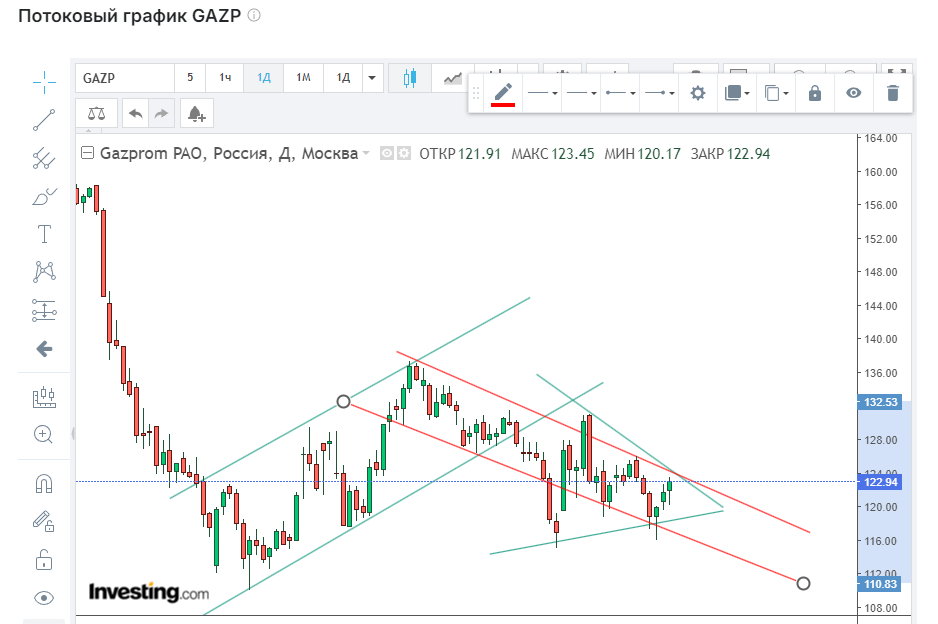Open the right arrow end dropdown
The width and height of the screenshot is (938, 624).
point(659,93)
